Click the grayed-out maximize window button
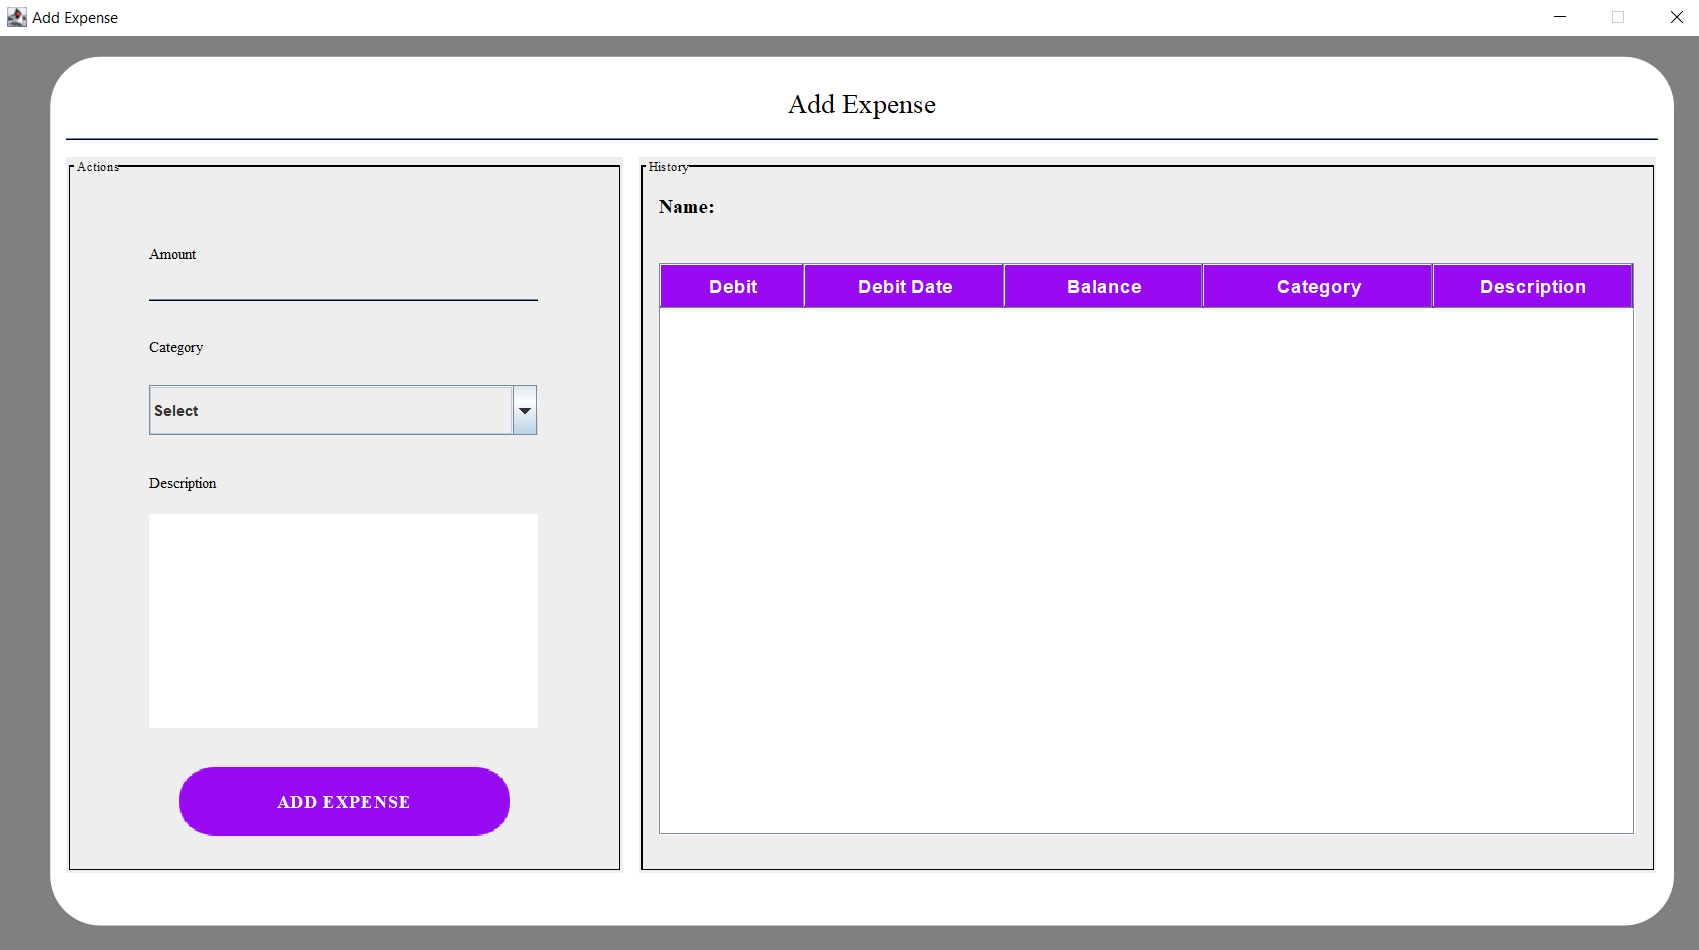The width and height of the screenshot is (1699, 950). [x=1618, y=17]
